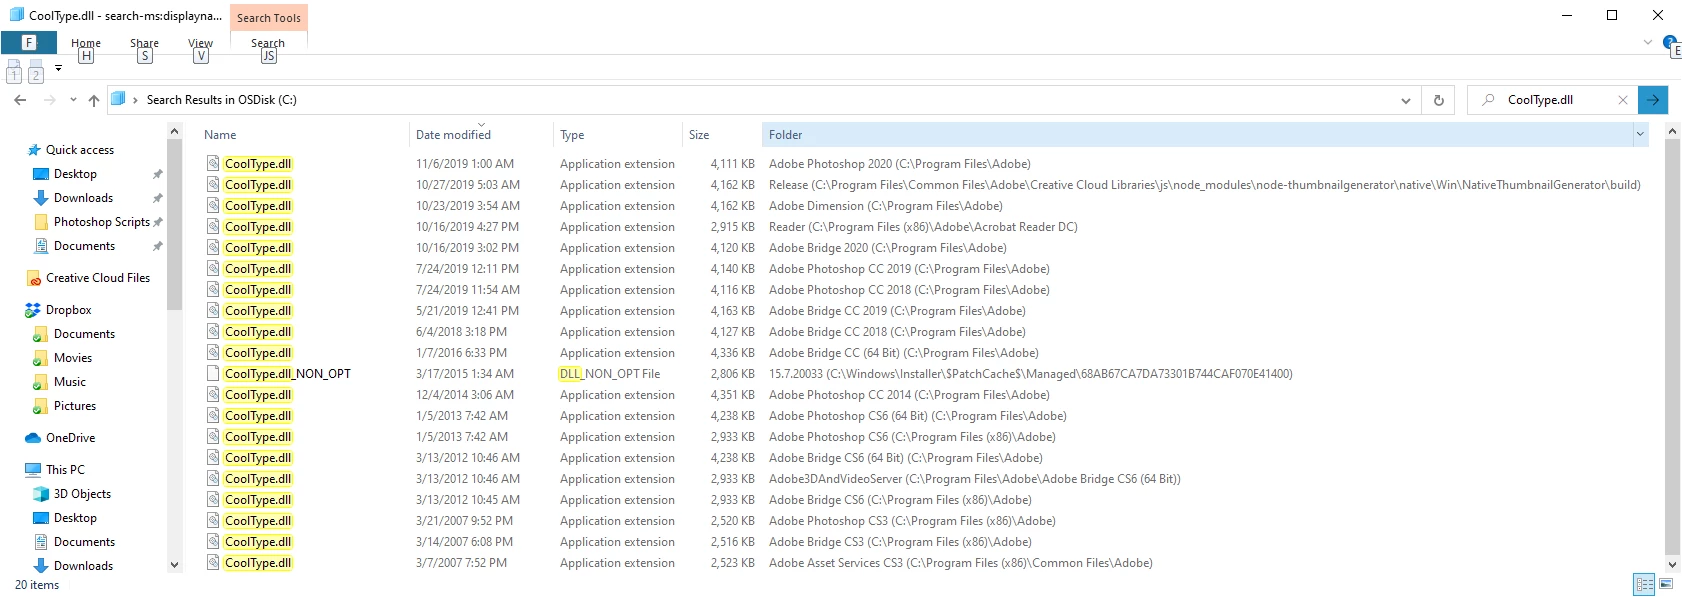This screenshot has width=1682, height=597.
Task: Click the DLL icon for Adobe Dimension row
Action: (213, 206)
